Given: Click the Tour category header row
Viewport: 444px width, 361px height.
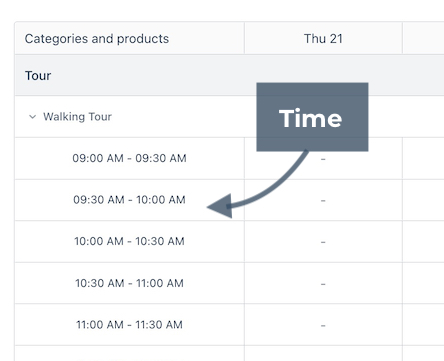Looking at the screenshot, I should pyautogui.click(x=229, y=75).
